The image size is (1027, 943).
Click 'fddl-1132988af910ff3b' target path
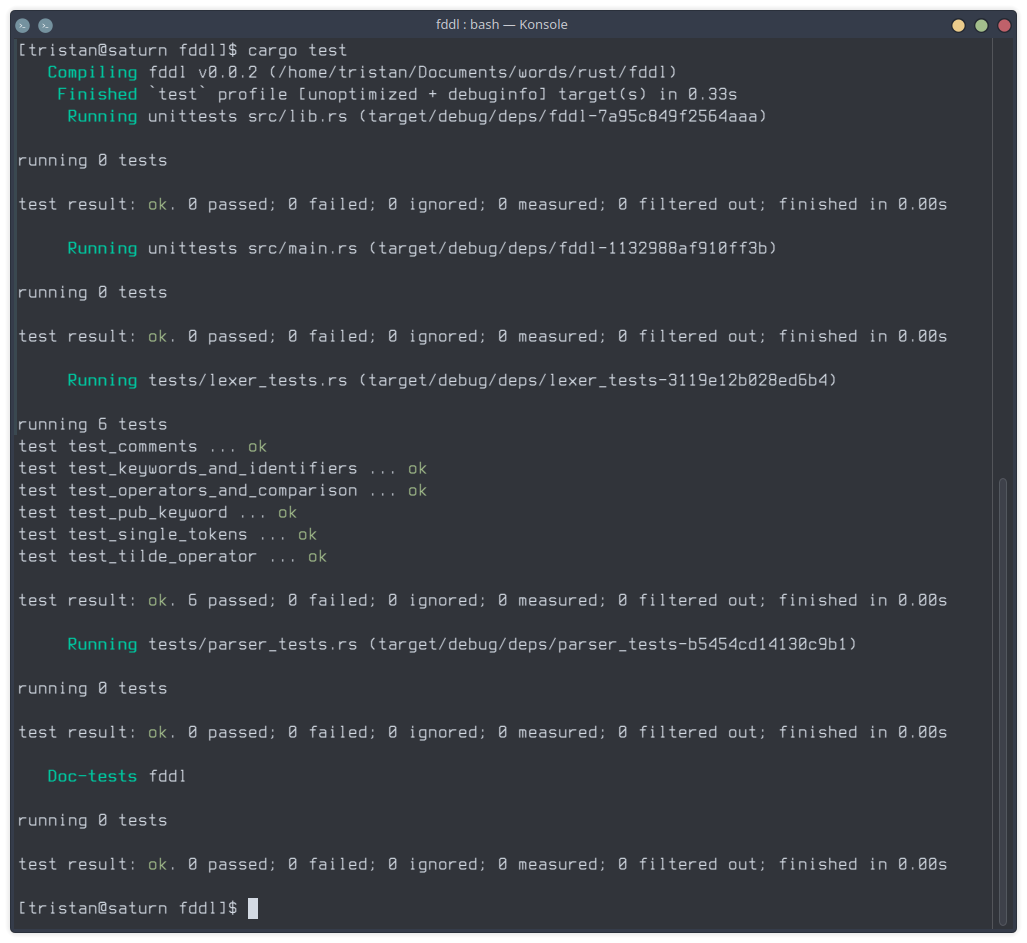click(x=663, y=248)
